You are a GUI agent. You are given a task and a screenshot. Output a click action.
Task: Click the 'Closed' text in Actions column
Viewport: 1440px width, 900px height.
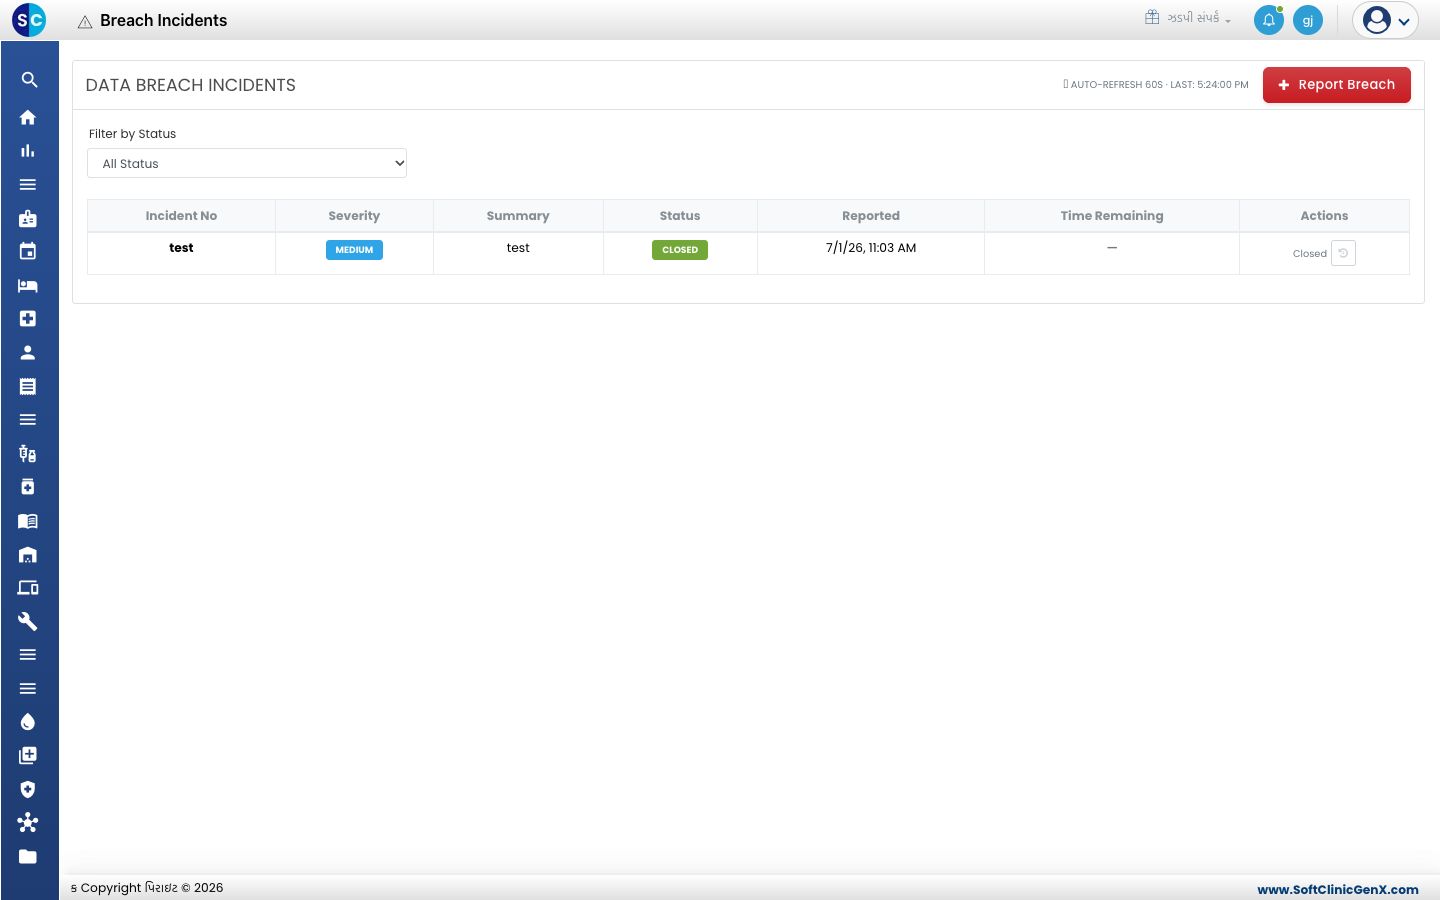tap(1309, 254)
